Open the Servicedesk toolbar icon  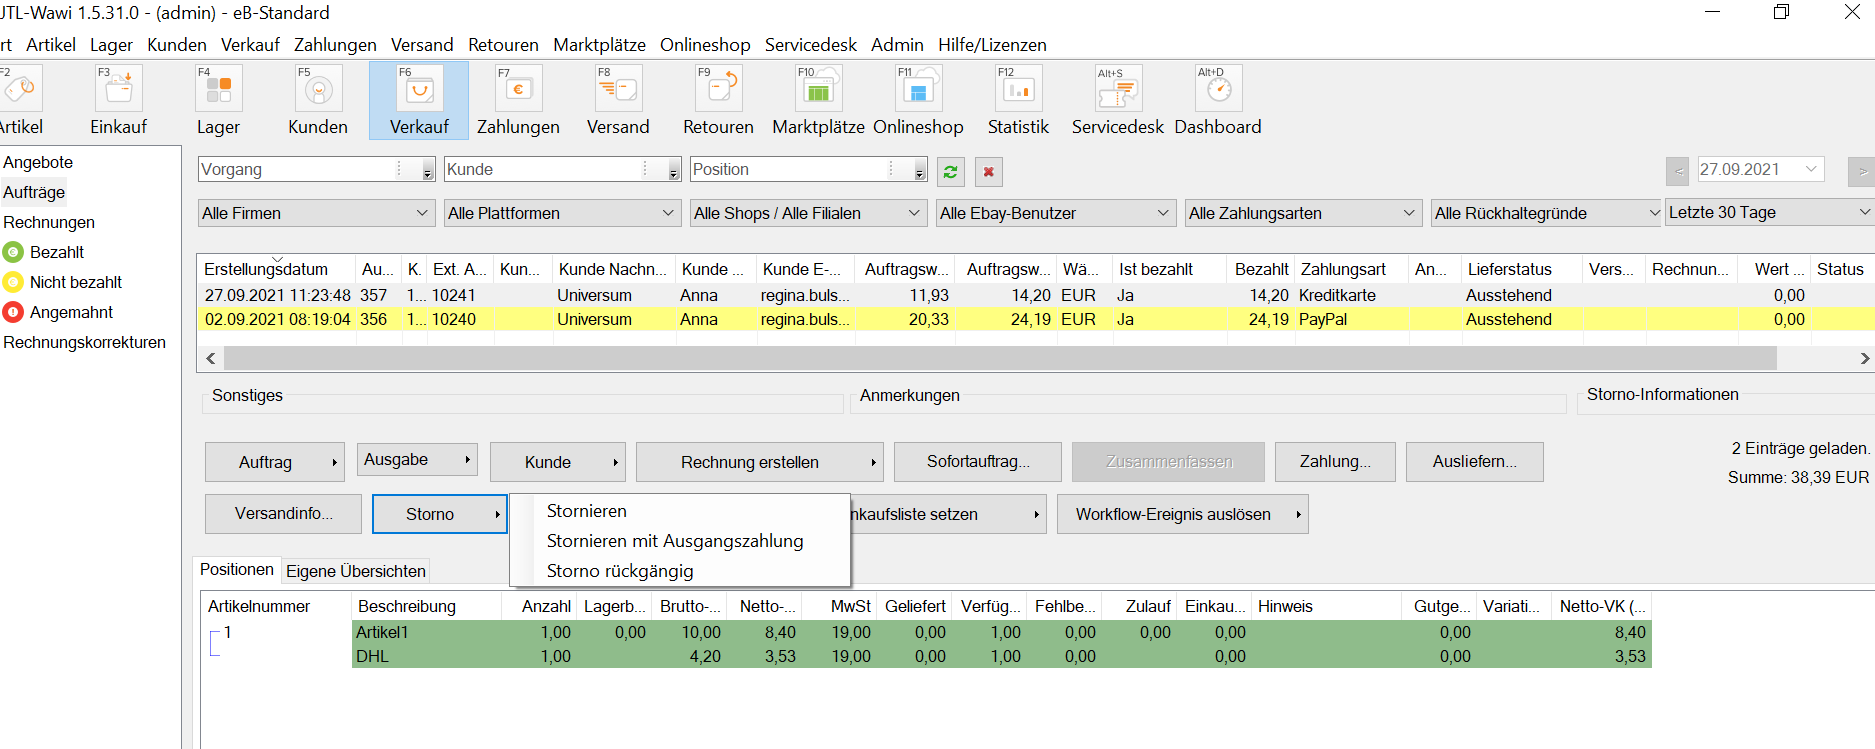click(x=1118, y=100)
